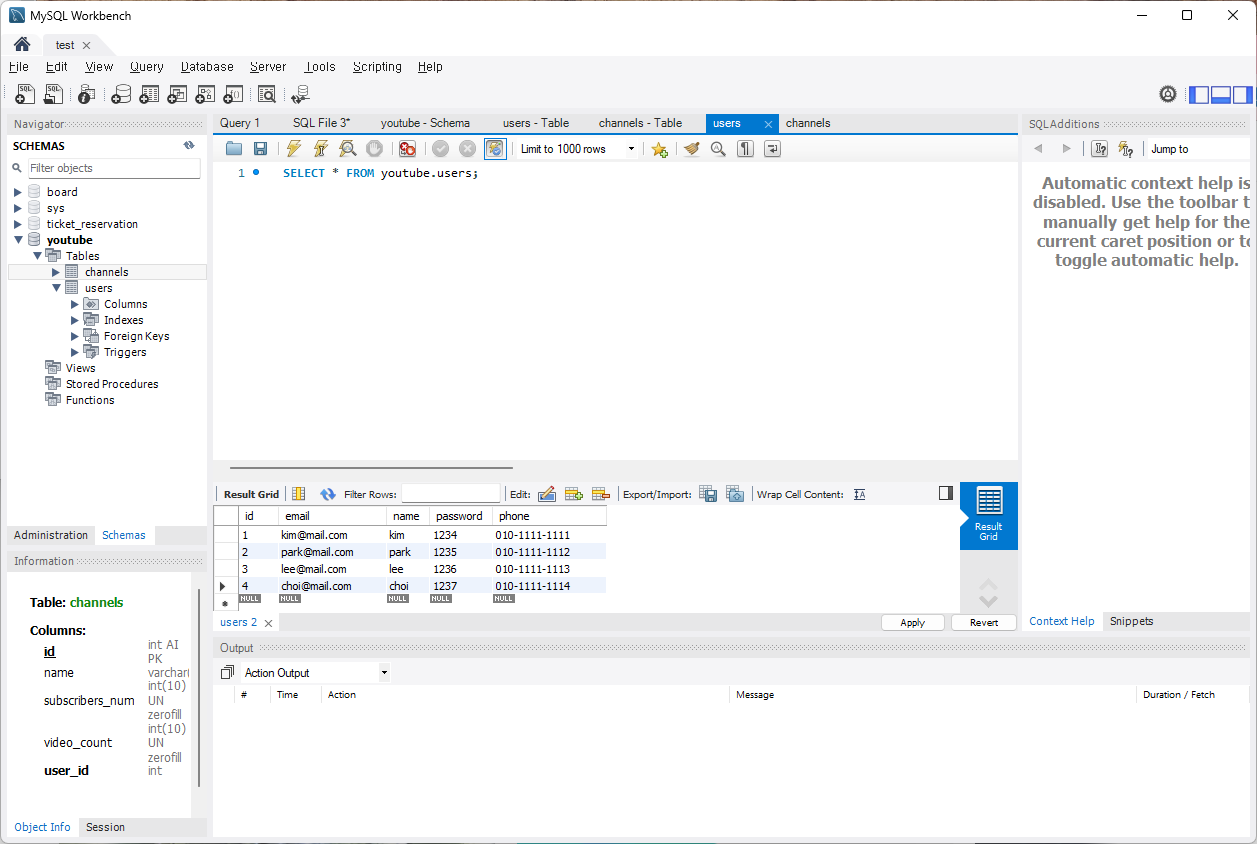This screenshot has height=844, width=1257.
Task: Select the Result Grid view button
Action: (x=989, y=516)
